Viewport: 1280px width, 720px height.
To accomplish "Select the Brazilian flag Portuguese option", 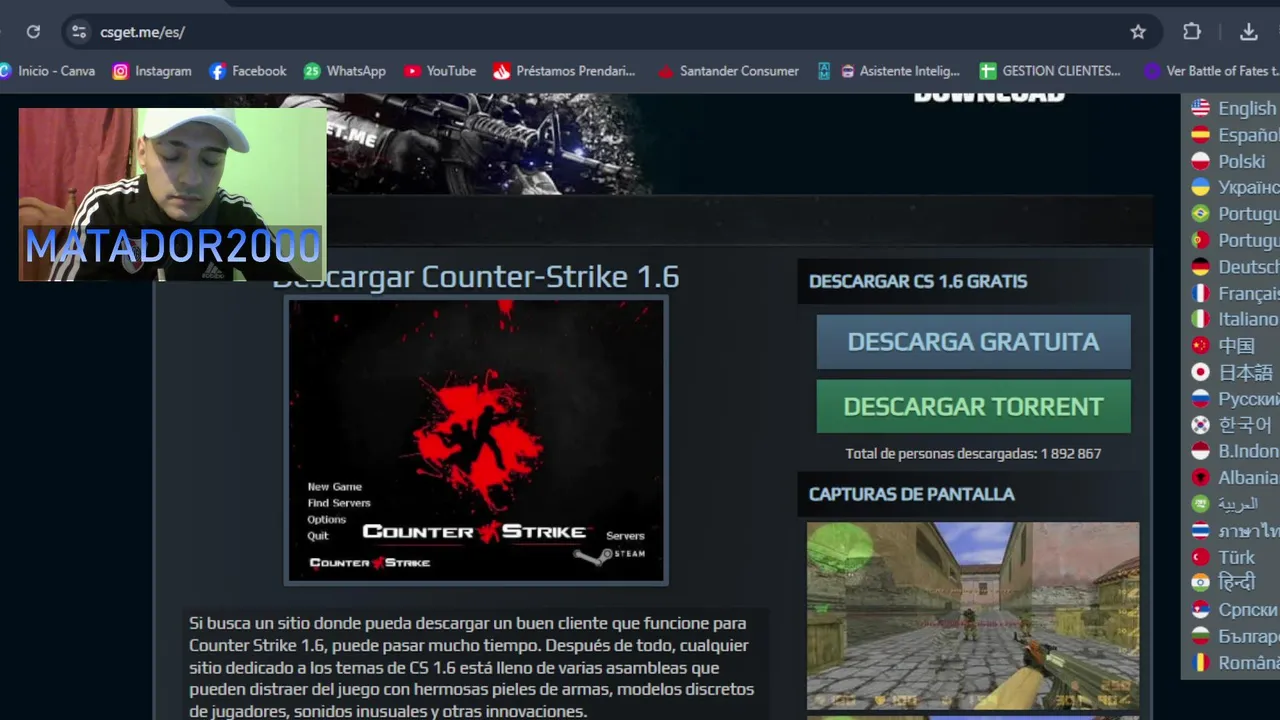I will point(1235,214).
